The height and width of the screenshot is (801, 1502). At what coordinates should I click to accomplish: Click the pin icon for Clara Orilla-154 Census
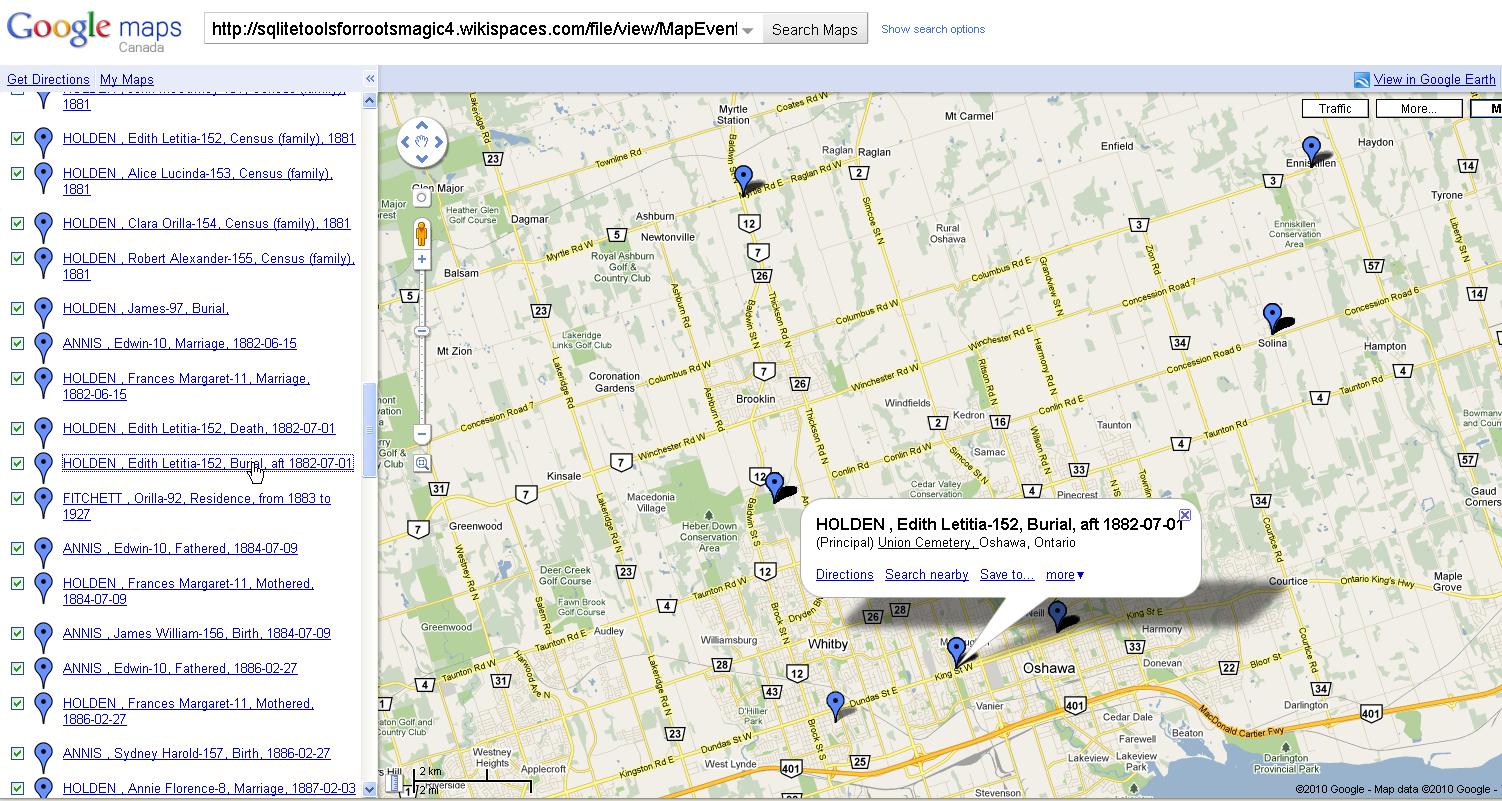coord(43,228)
